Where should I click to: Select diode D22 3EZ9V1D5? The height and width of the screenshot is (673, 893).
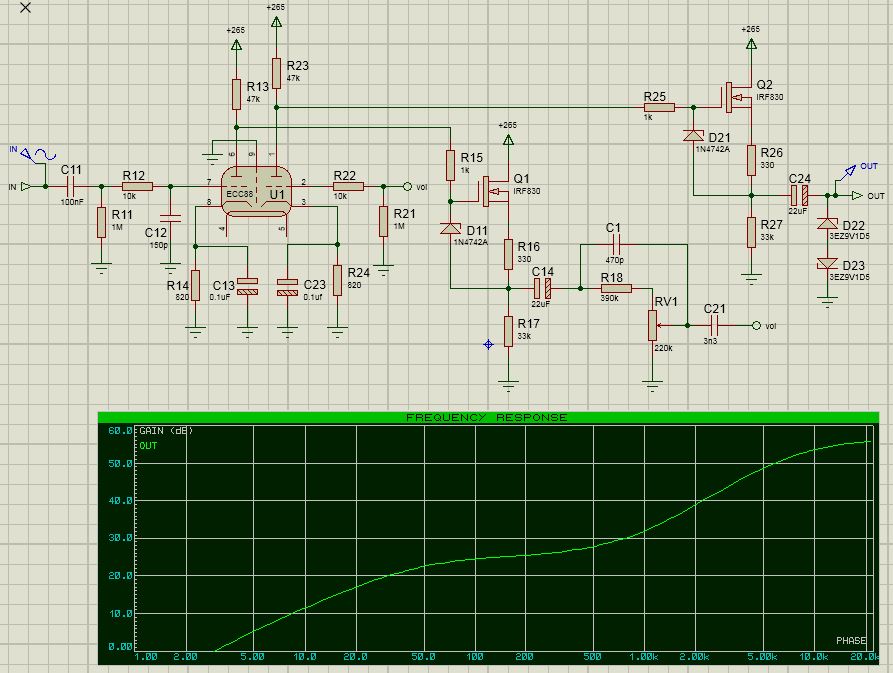828,223
